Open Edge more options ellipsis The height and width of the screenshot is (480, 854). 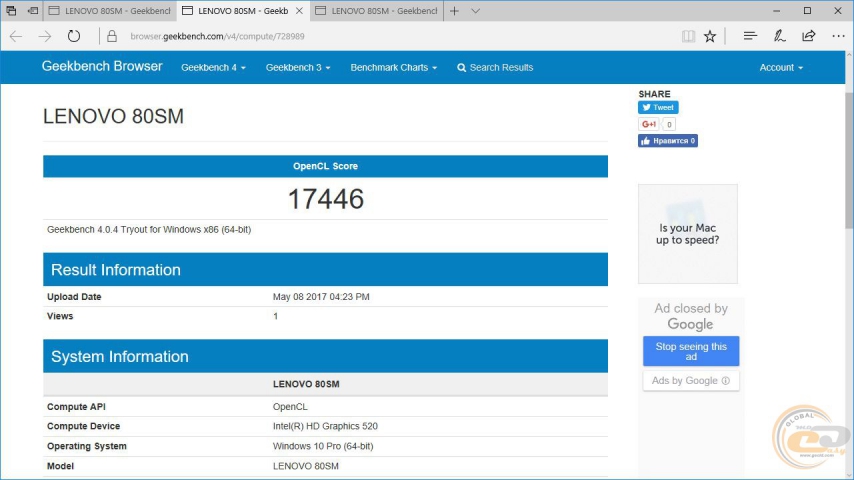[x=838, y=37]
